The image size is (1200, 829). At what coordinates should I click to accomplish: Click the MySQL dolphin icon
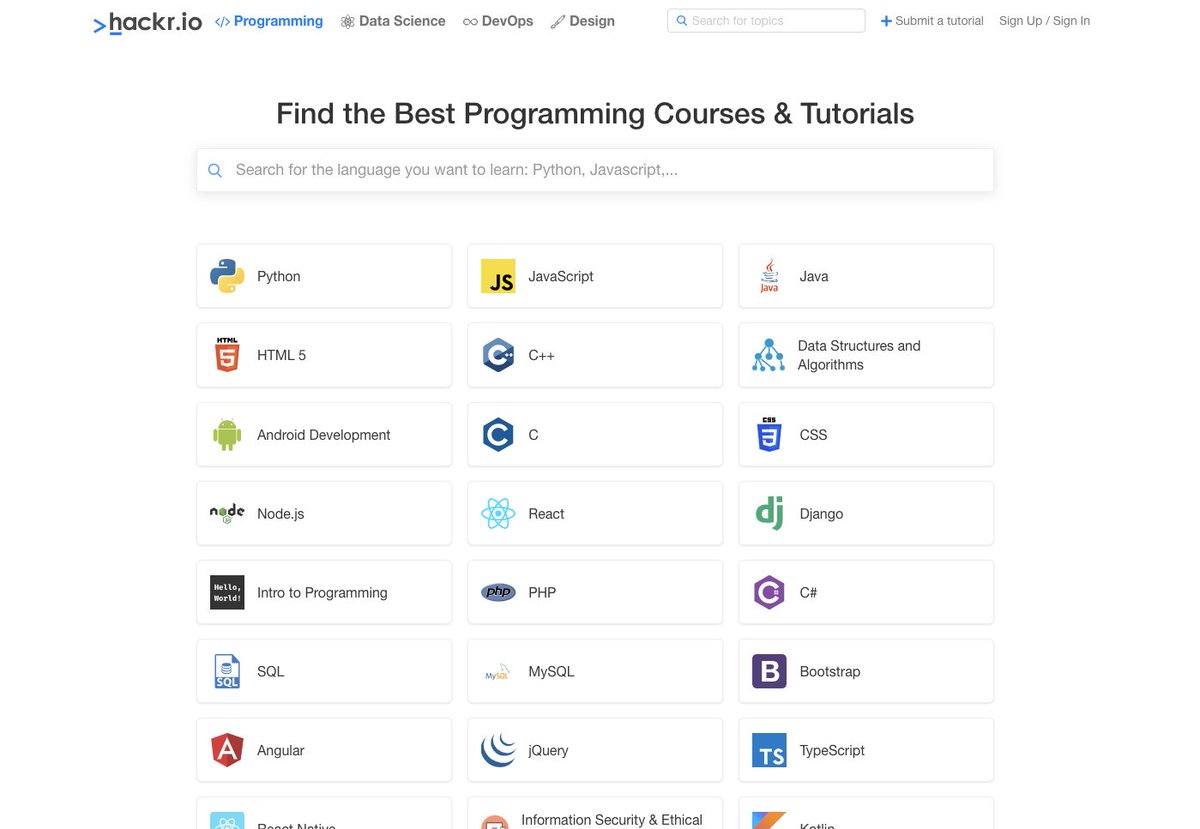click(498, 672)
